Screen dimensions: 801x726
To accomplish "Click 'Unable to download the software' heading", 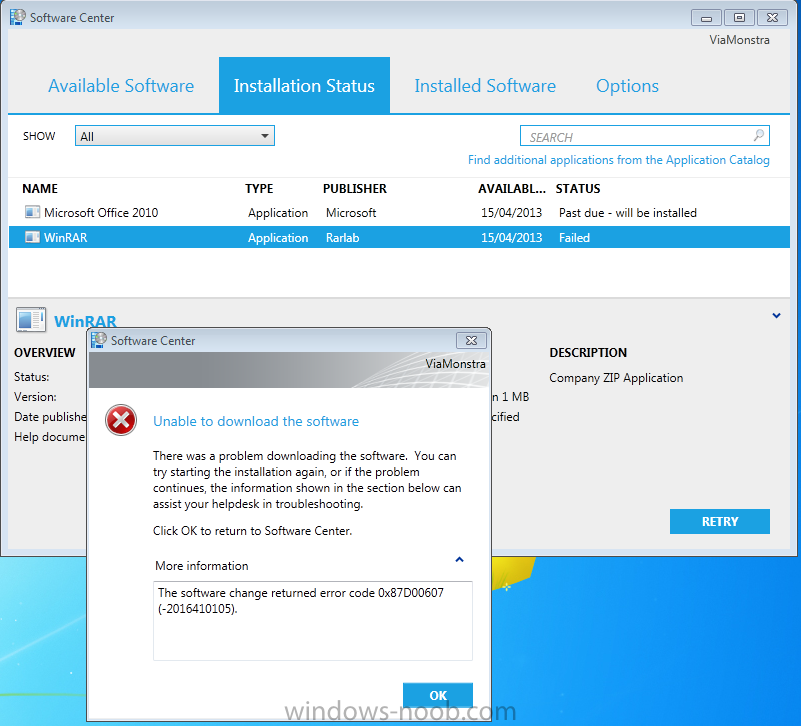I will (x=256, y=421).
